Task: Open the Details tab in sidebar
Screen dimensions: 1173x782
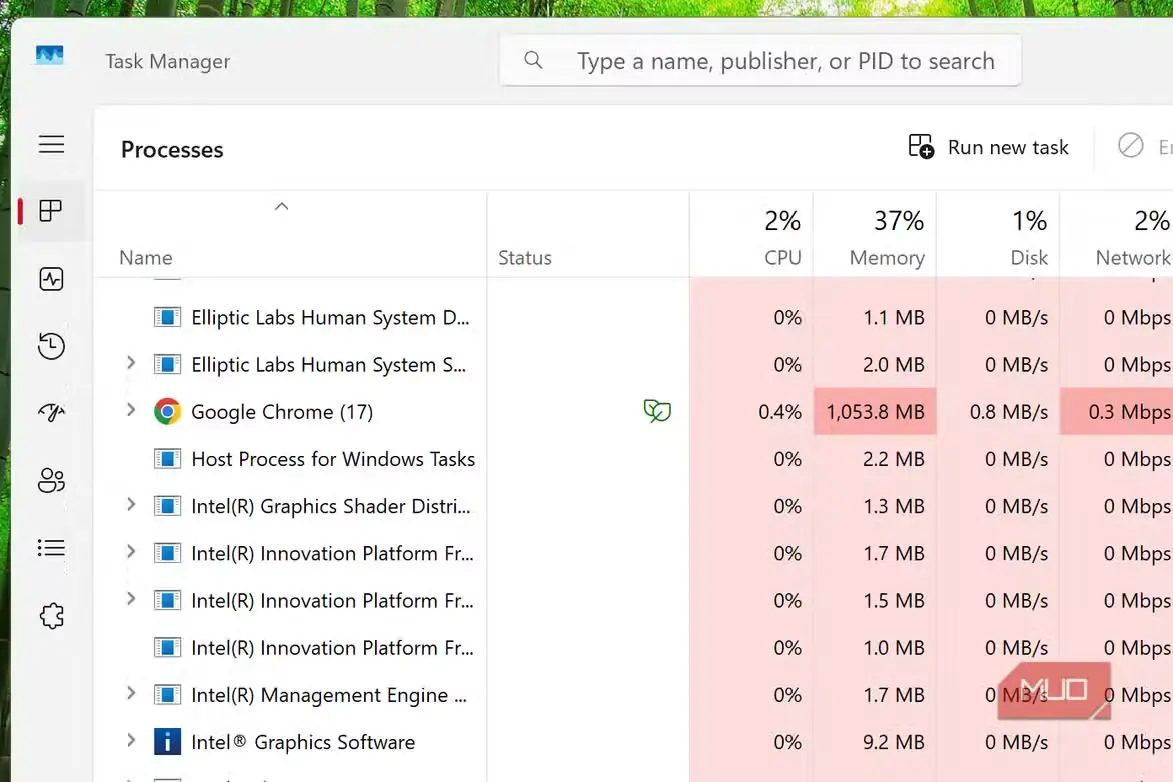Action: click(51, 548)
